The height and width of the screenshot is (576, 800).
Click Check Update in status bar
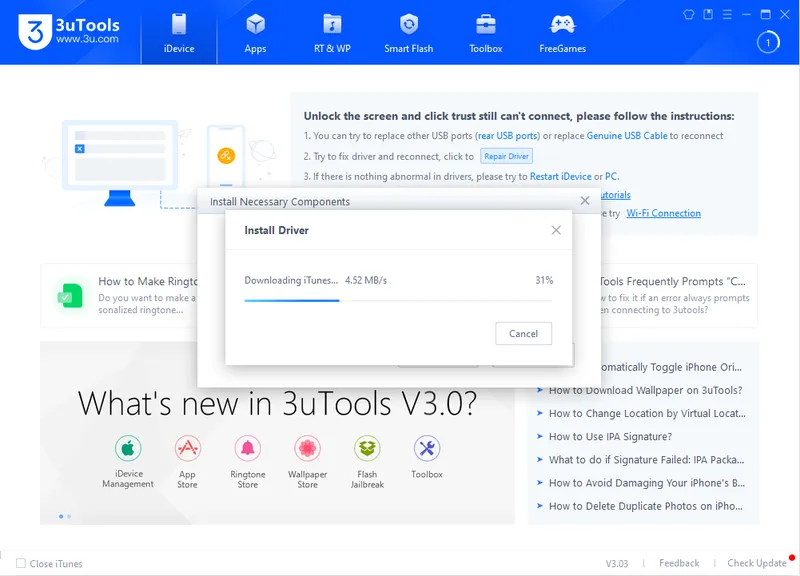757,563
